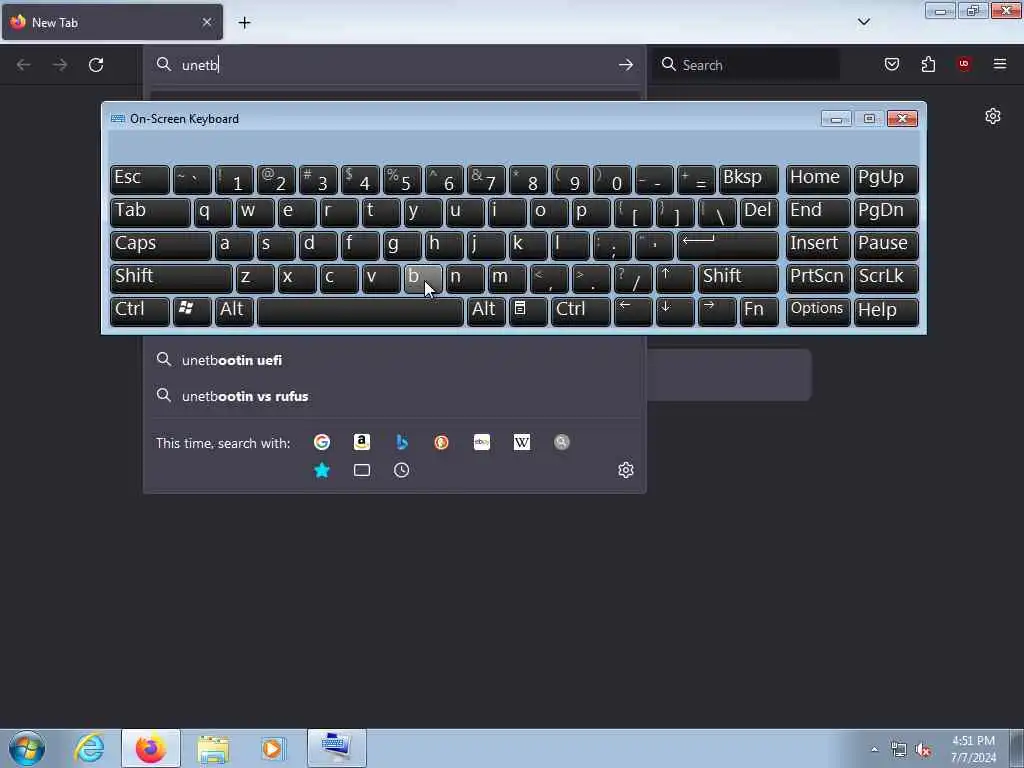
Task: Toggle Windows logo key
Action: click(x=191, y=311)
